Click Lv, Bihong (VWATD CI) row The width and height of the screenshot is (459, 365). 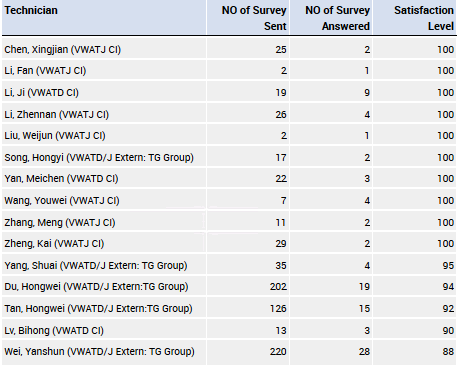229,330
